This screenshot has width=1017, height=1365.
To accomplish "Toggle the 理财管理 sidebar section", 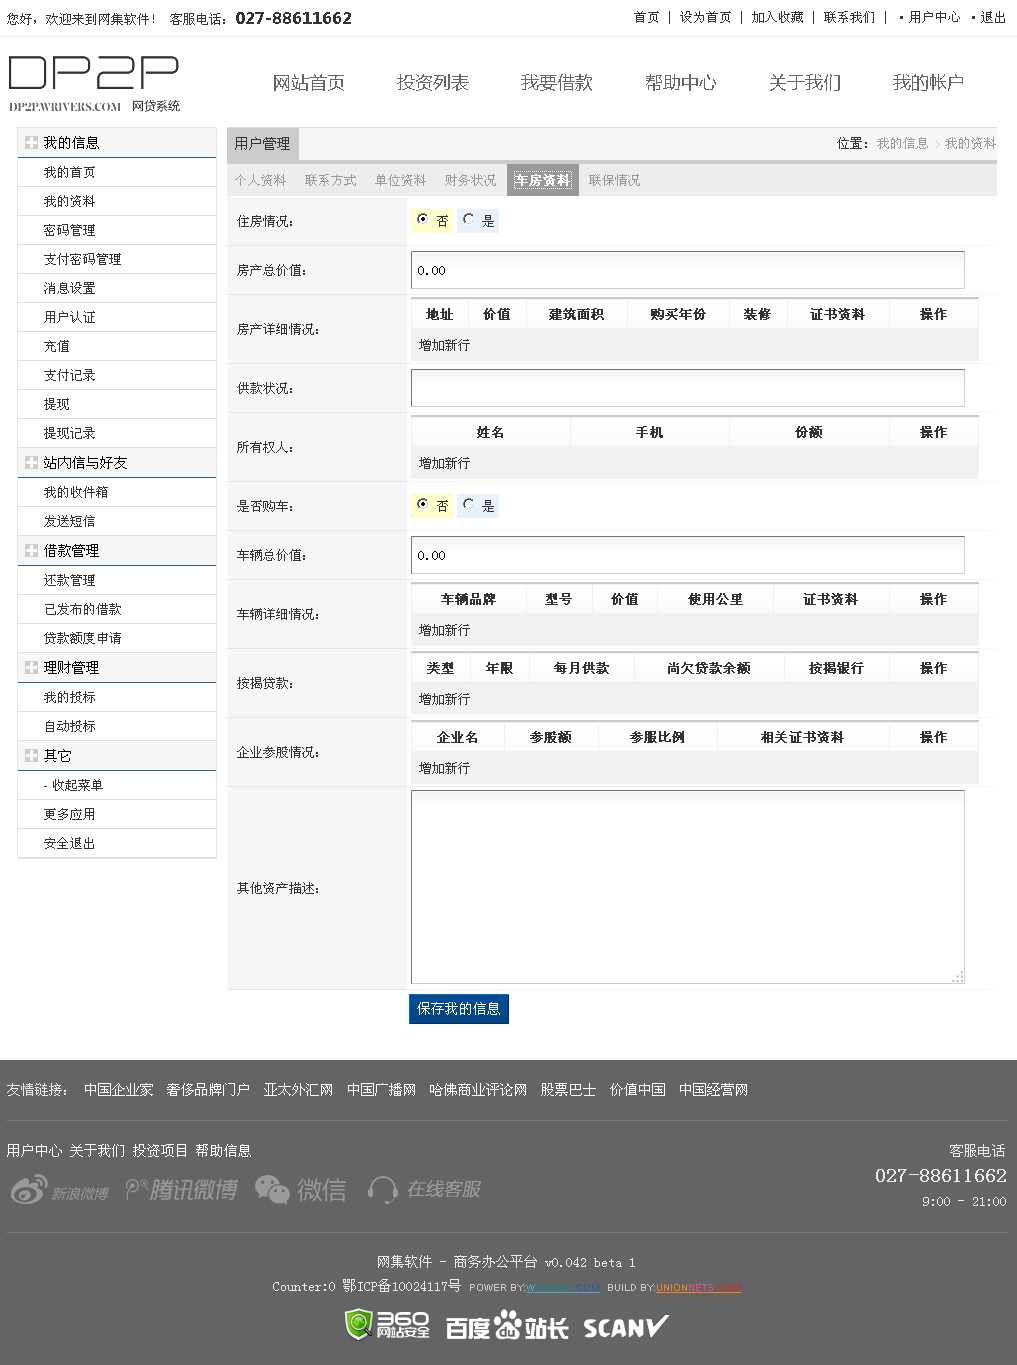I will (32, 668).
